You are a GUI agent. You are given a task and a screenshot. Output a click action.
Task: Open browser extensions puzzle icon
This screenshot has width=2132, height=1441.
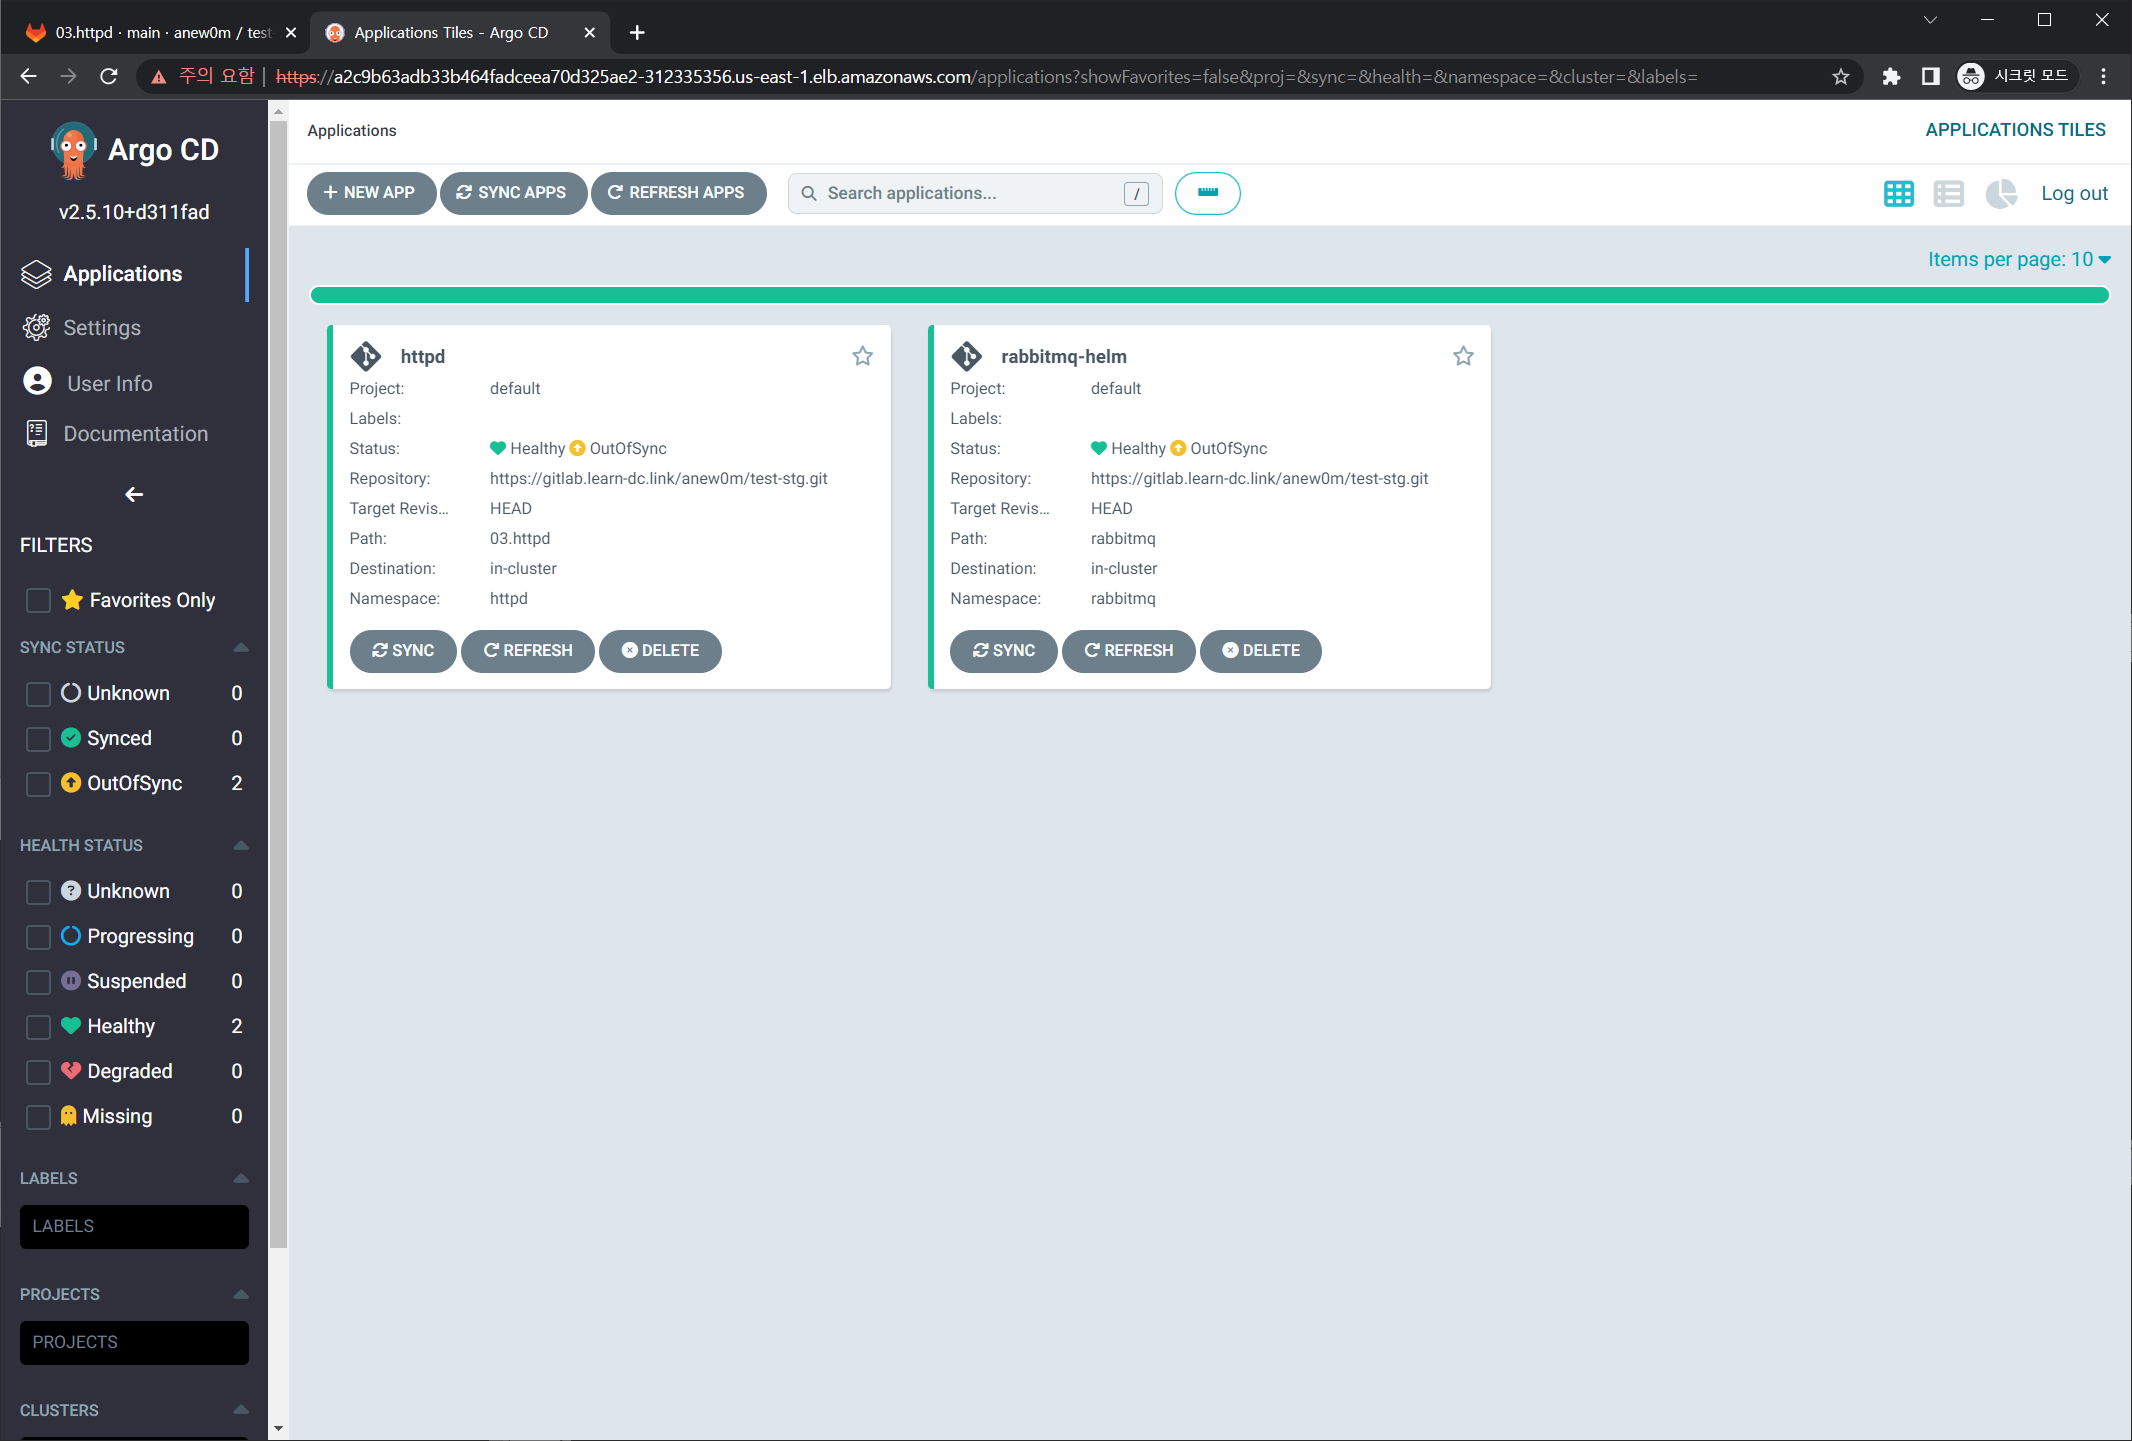tap(1890, 77)
